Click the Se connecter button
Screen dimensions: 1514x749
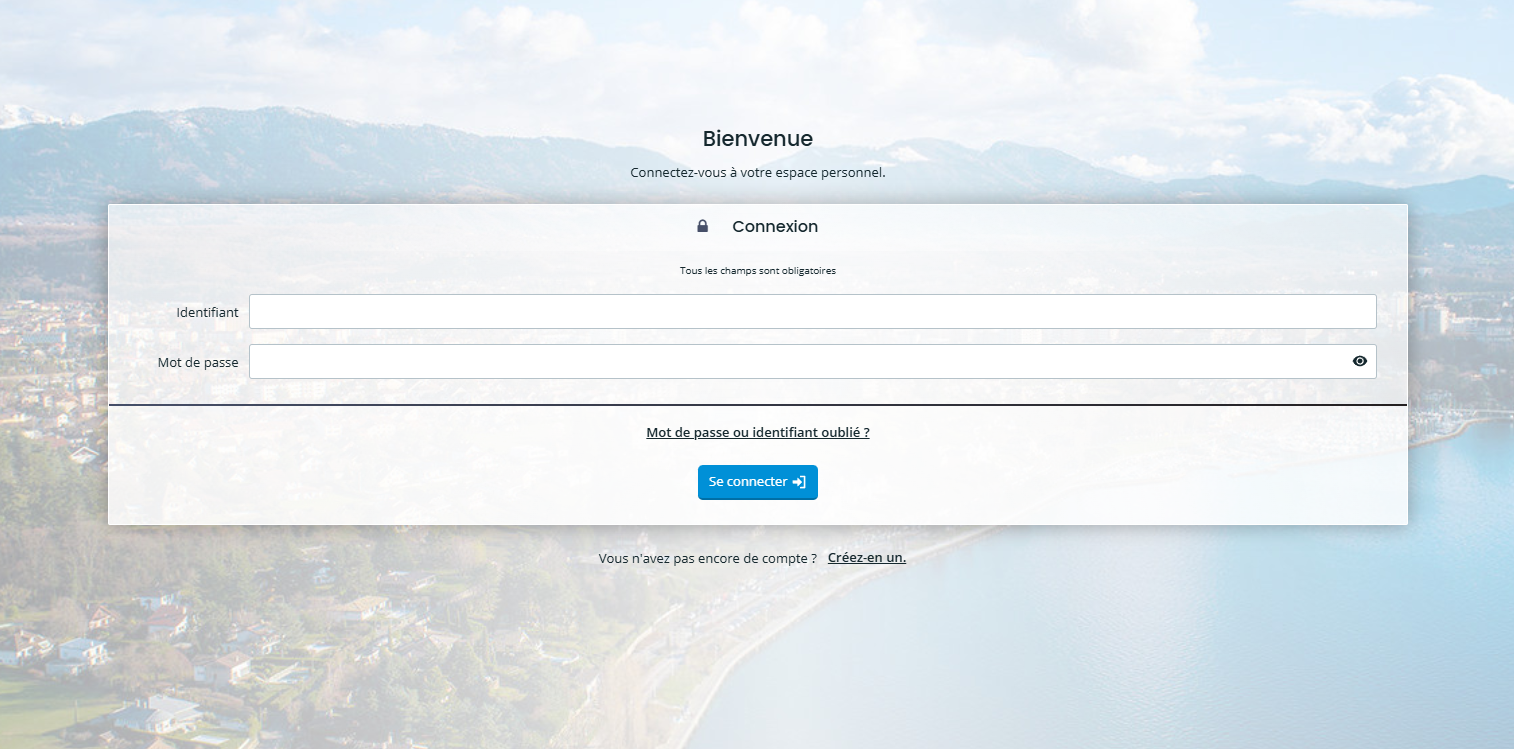(758, 482)
